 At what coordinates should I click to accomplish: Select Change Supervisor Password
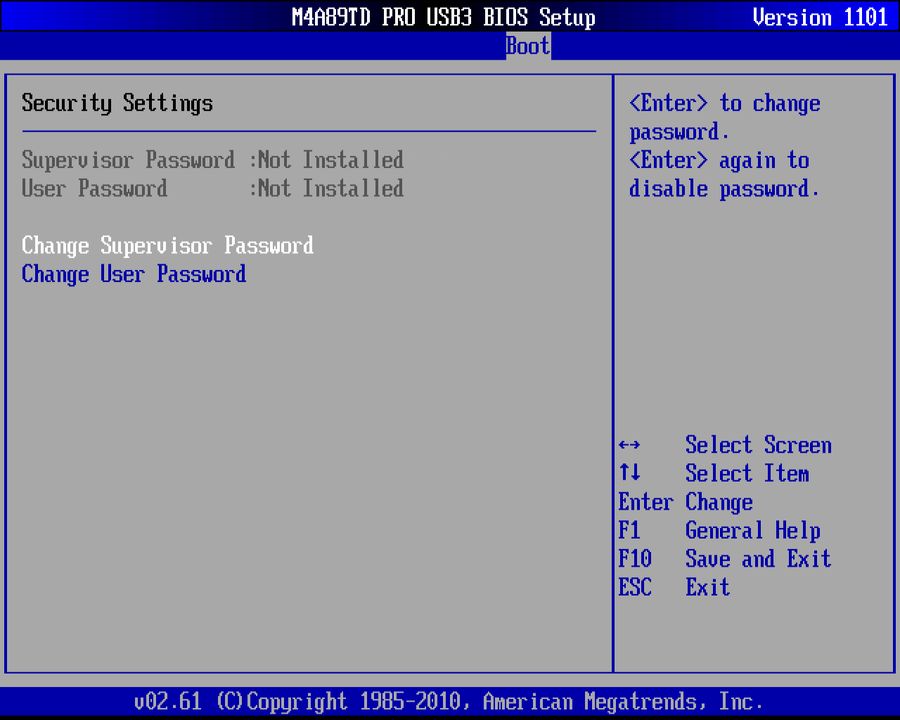point(167,245)
